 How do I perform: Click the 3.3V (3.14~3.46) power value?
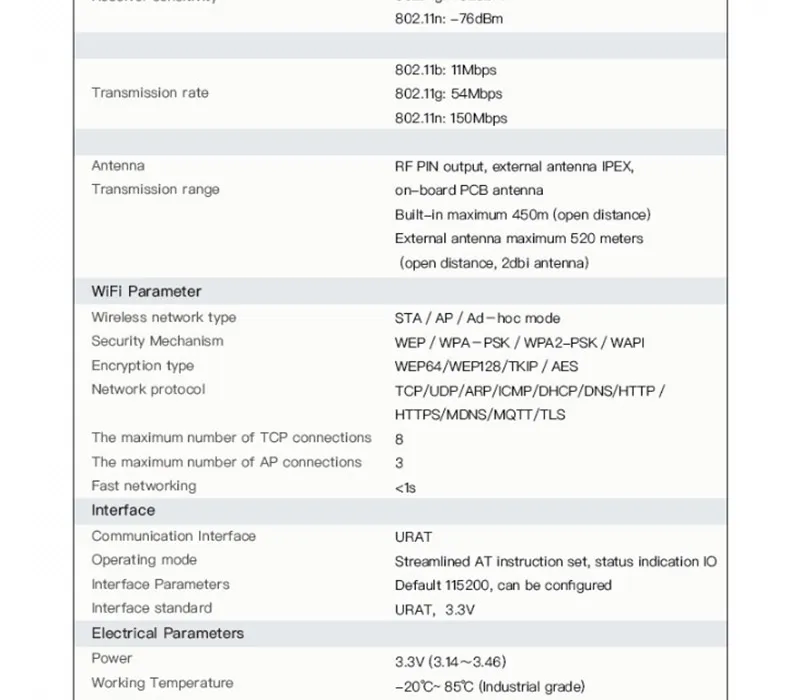coord(450,662)
